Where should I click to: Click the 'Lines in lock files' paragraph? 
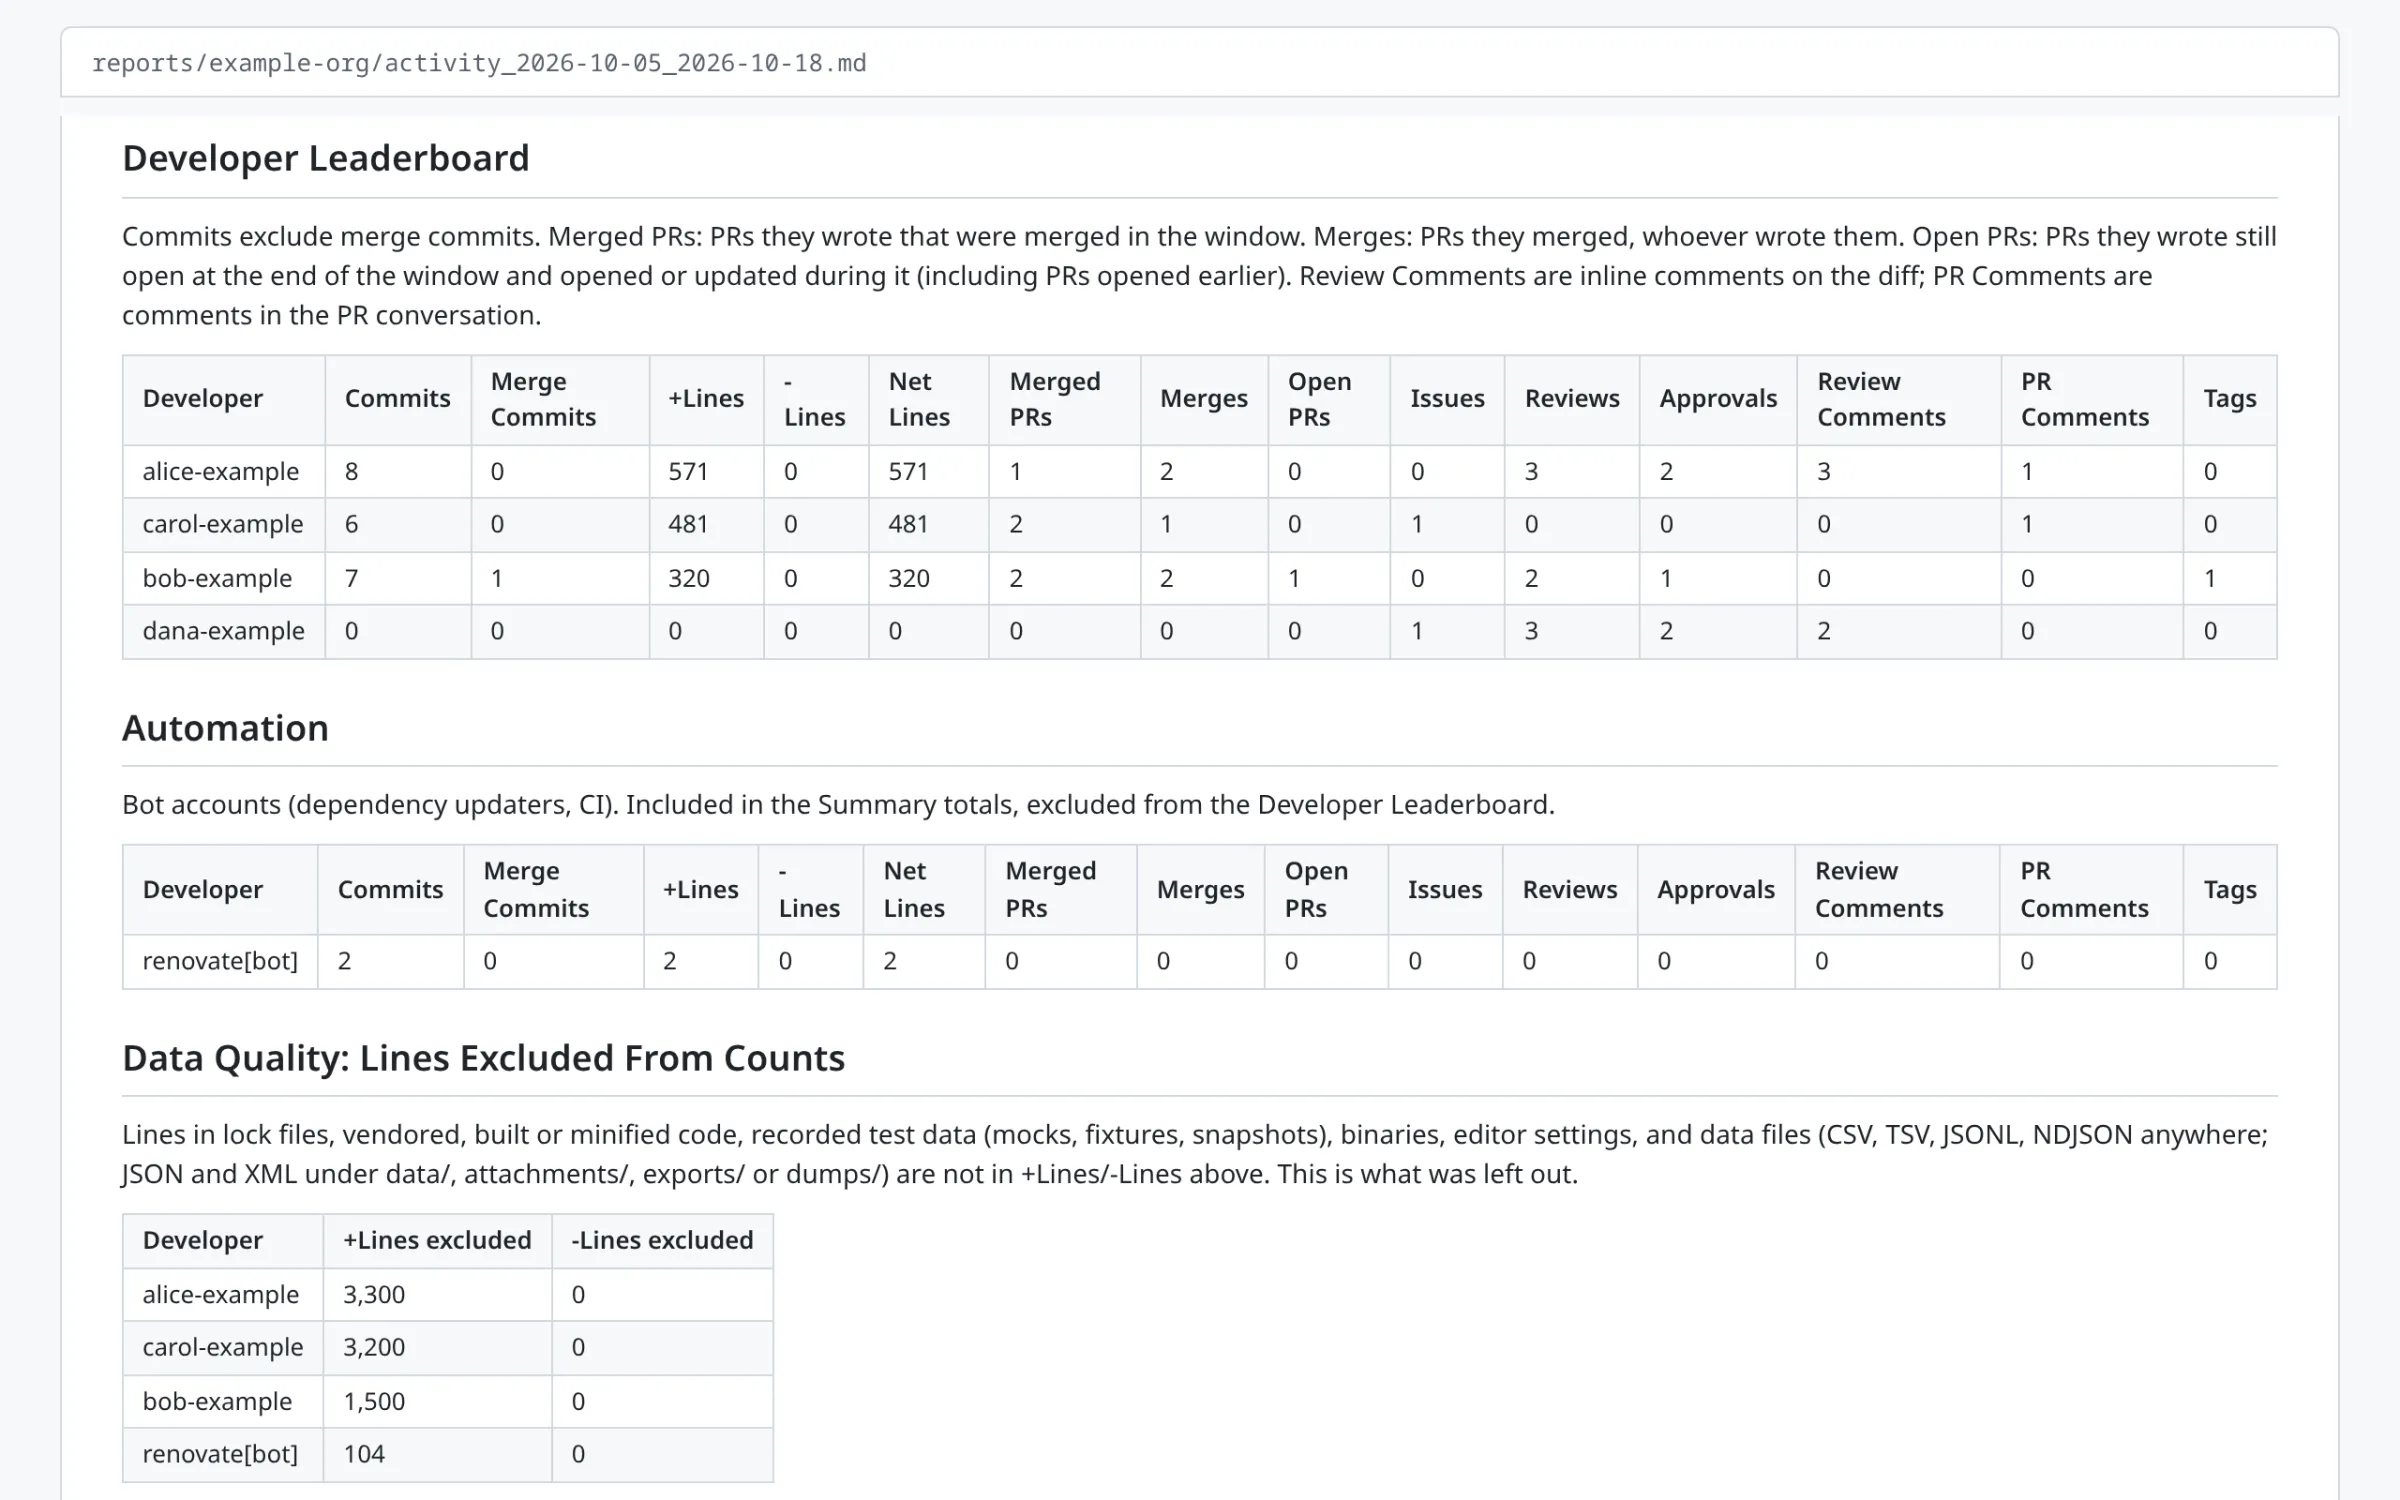(1195, 1154)
